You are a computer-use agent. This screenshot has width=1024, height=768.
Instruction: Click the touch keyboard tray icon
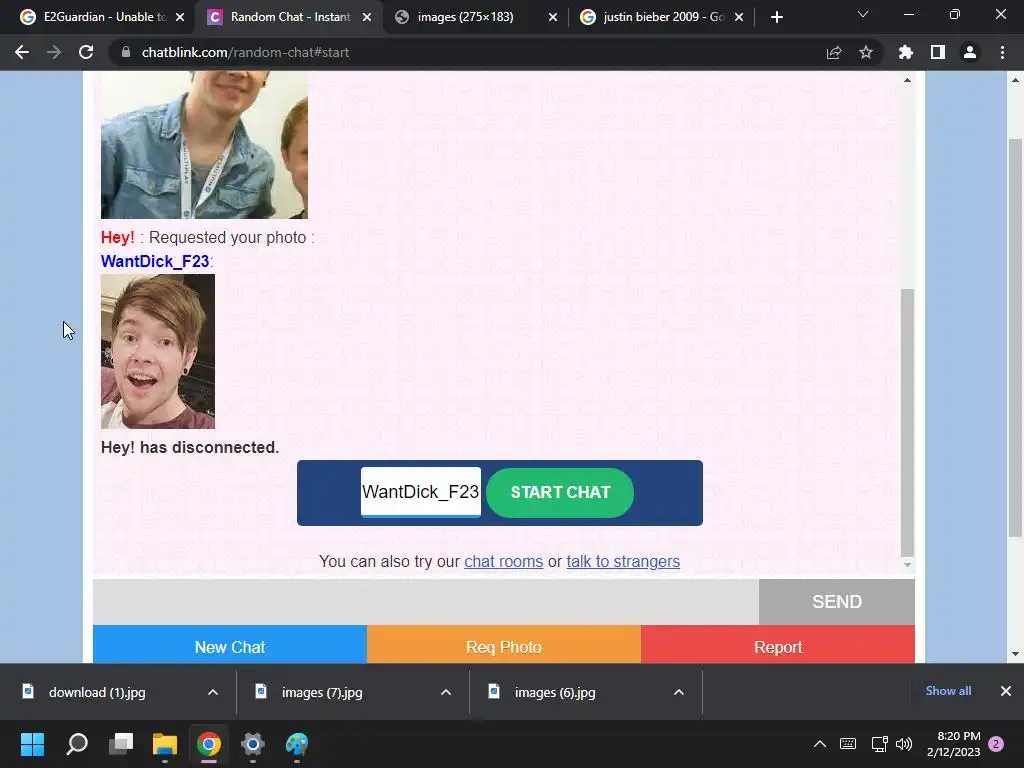click(x=848, y=744)
